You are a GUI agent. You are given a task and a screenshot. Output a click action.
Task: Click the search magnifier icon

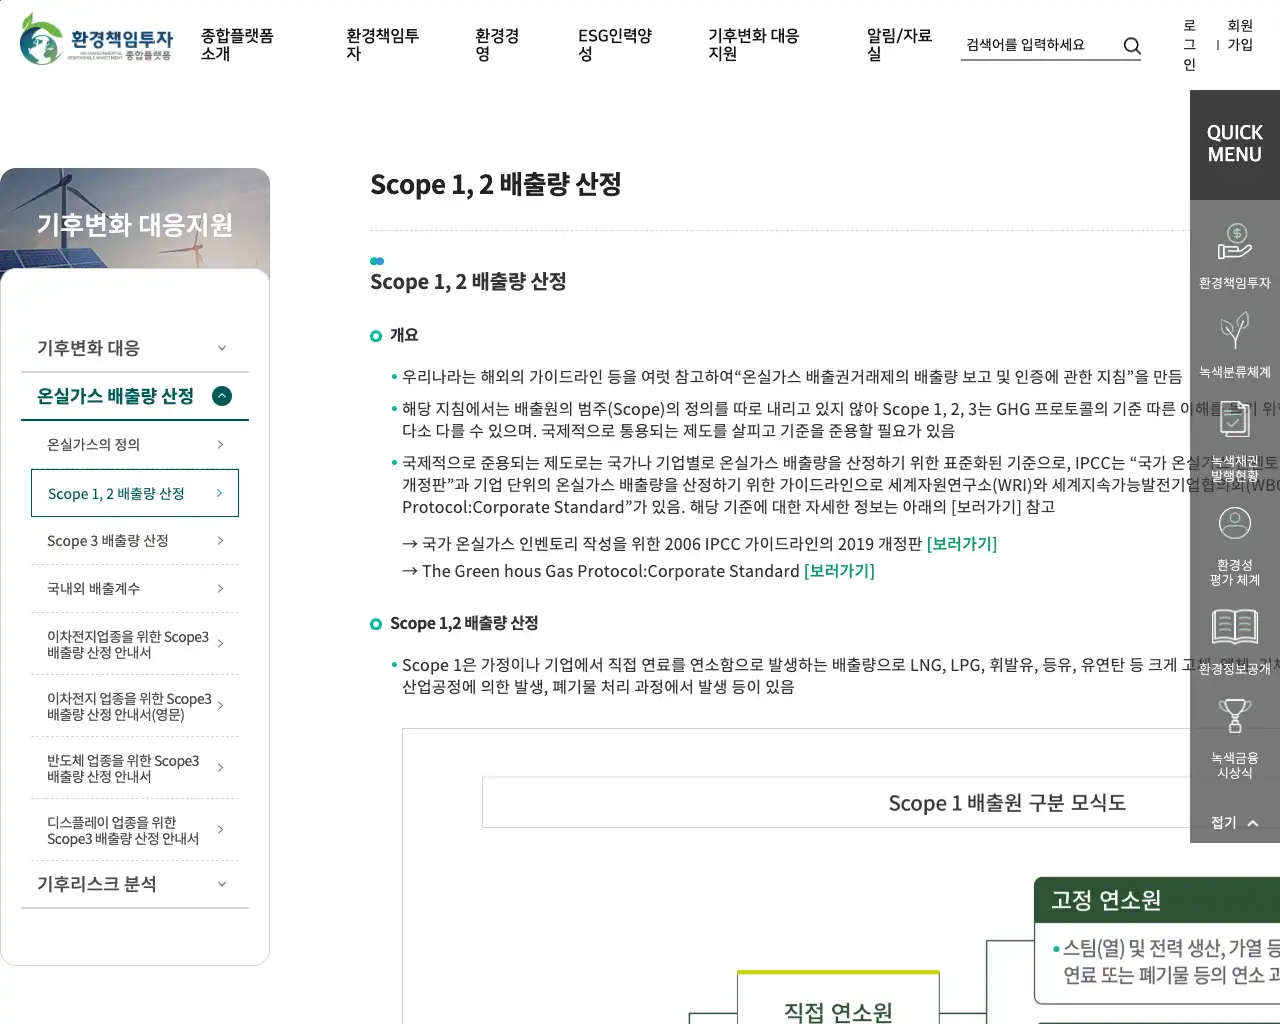tap(1131, 46)
